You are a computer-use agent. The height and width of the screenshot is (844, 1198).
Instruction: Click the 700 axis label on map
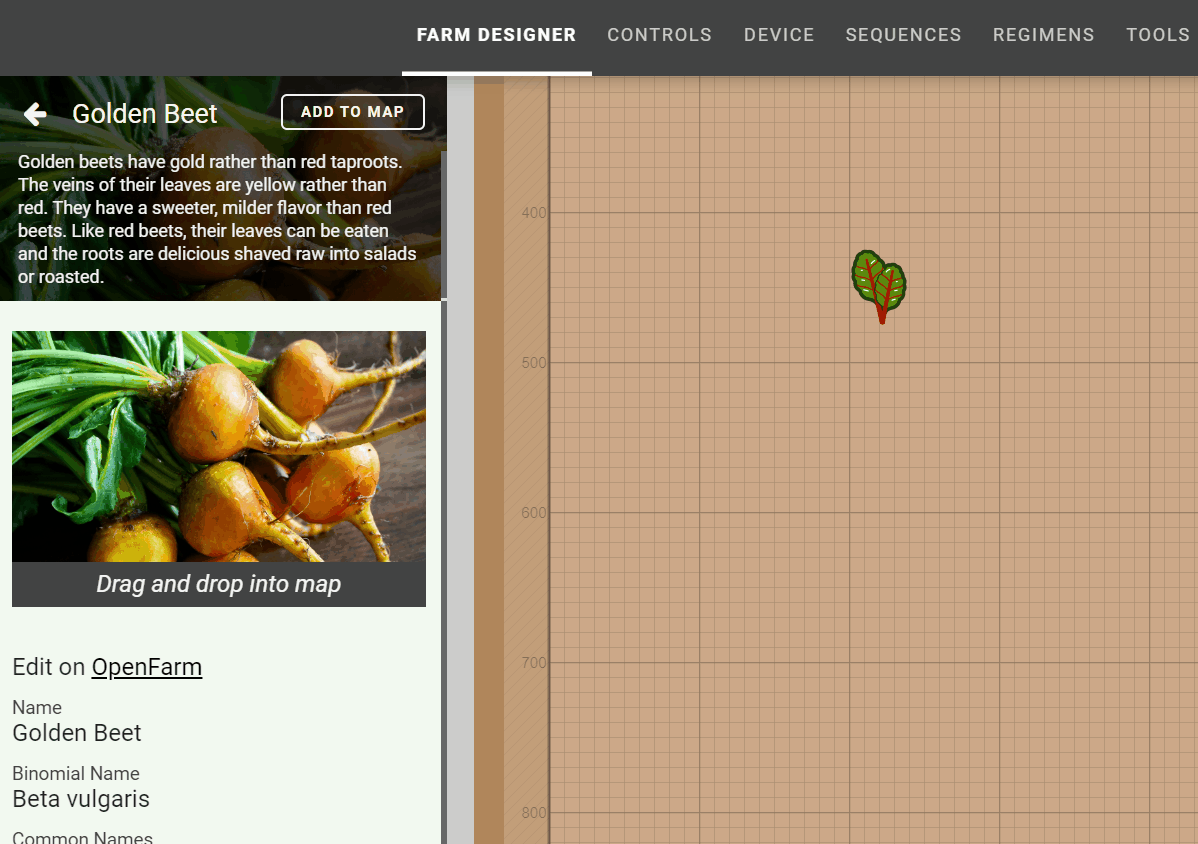pos(534,663)
